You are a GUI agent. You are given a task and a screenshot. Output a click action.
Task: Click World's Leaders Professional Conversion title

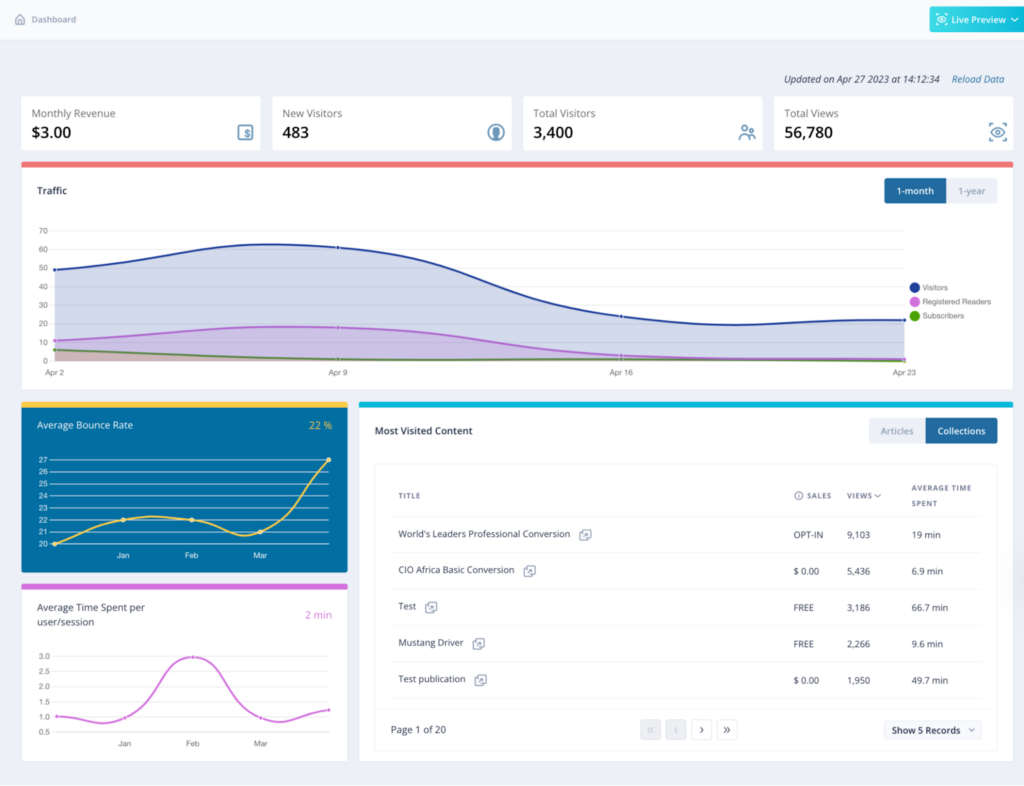[484, 534]
